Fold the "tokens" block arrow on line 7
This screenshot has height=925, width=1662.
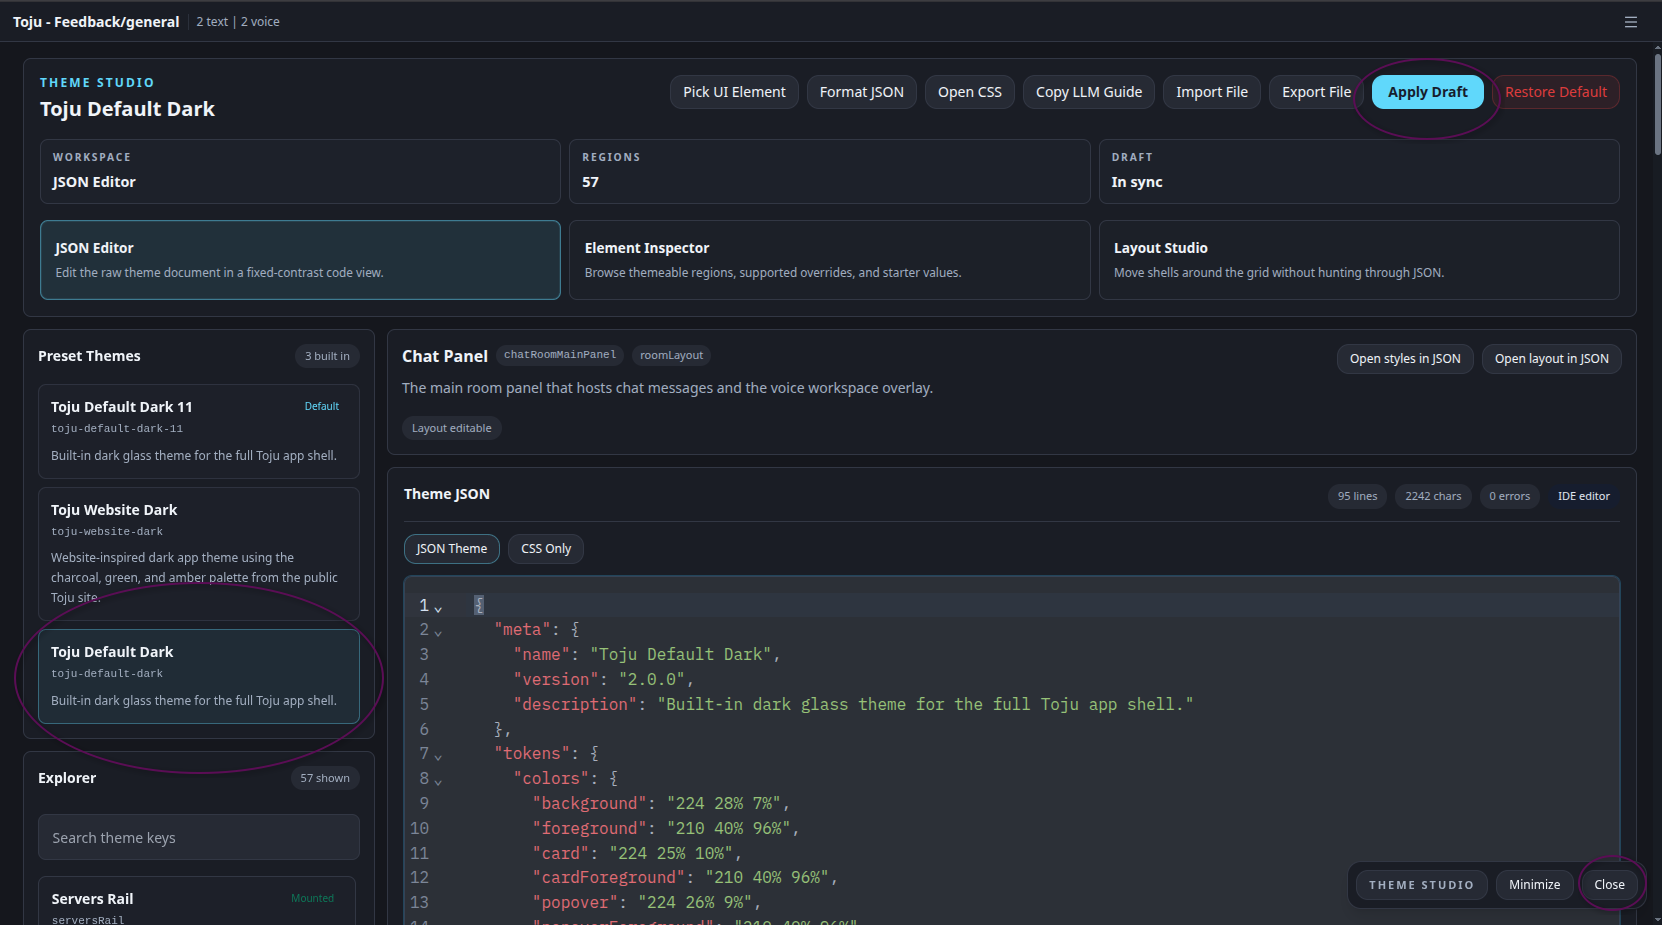[x=438, y=756]
